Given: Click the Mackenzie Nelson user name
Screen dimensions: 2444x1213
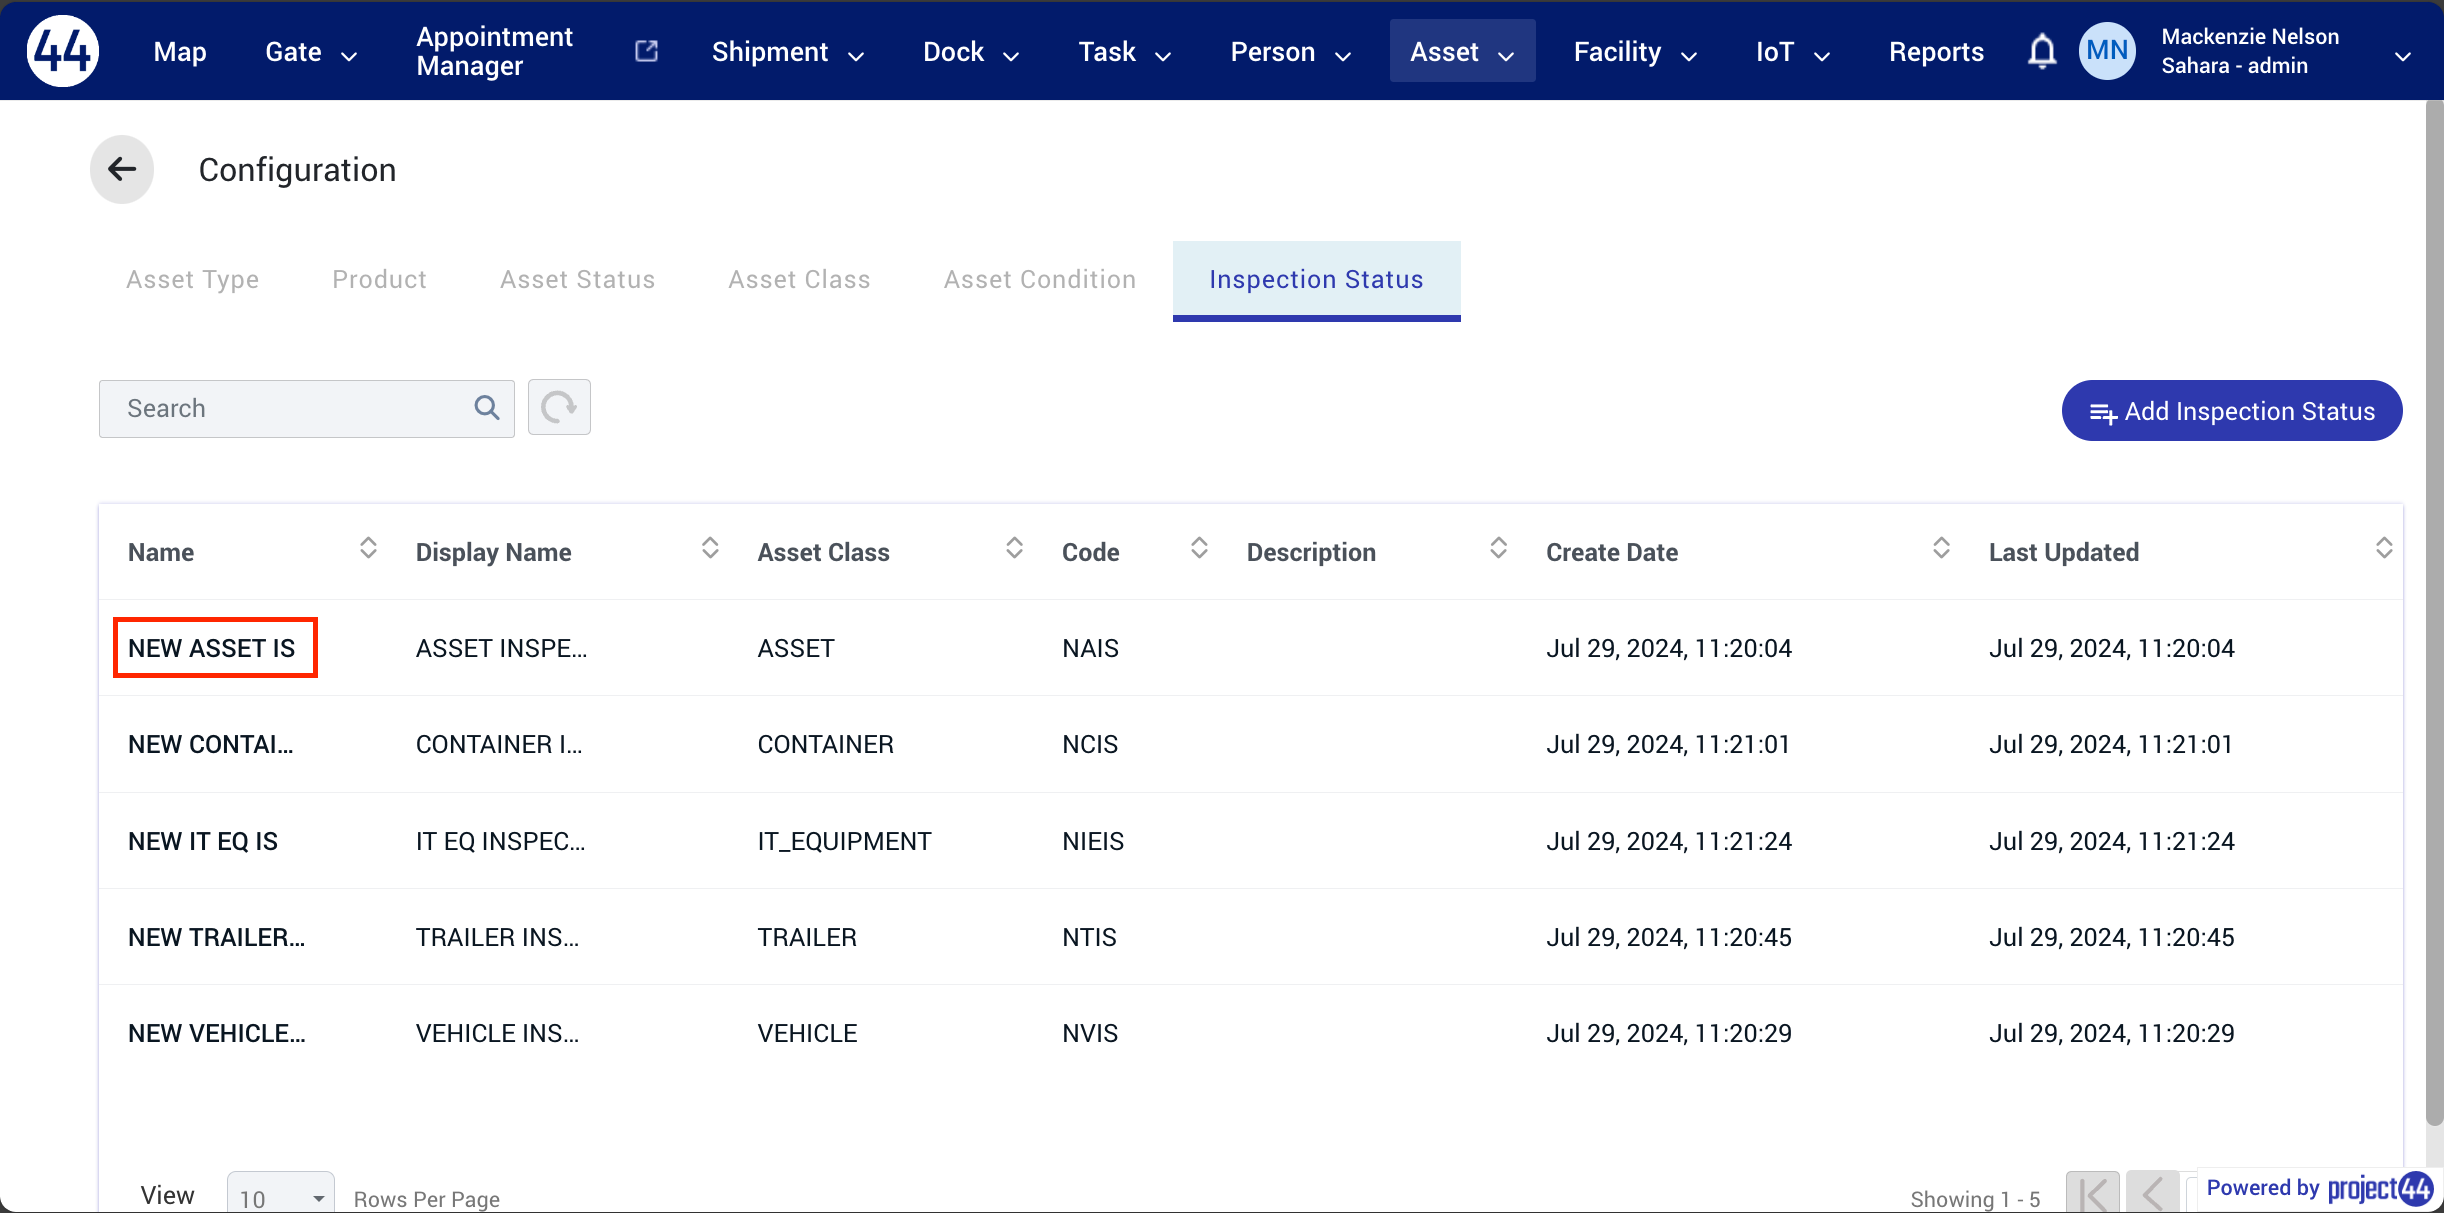Looking at the screenshot, I should (x=2250, y=37).
